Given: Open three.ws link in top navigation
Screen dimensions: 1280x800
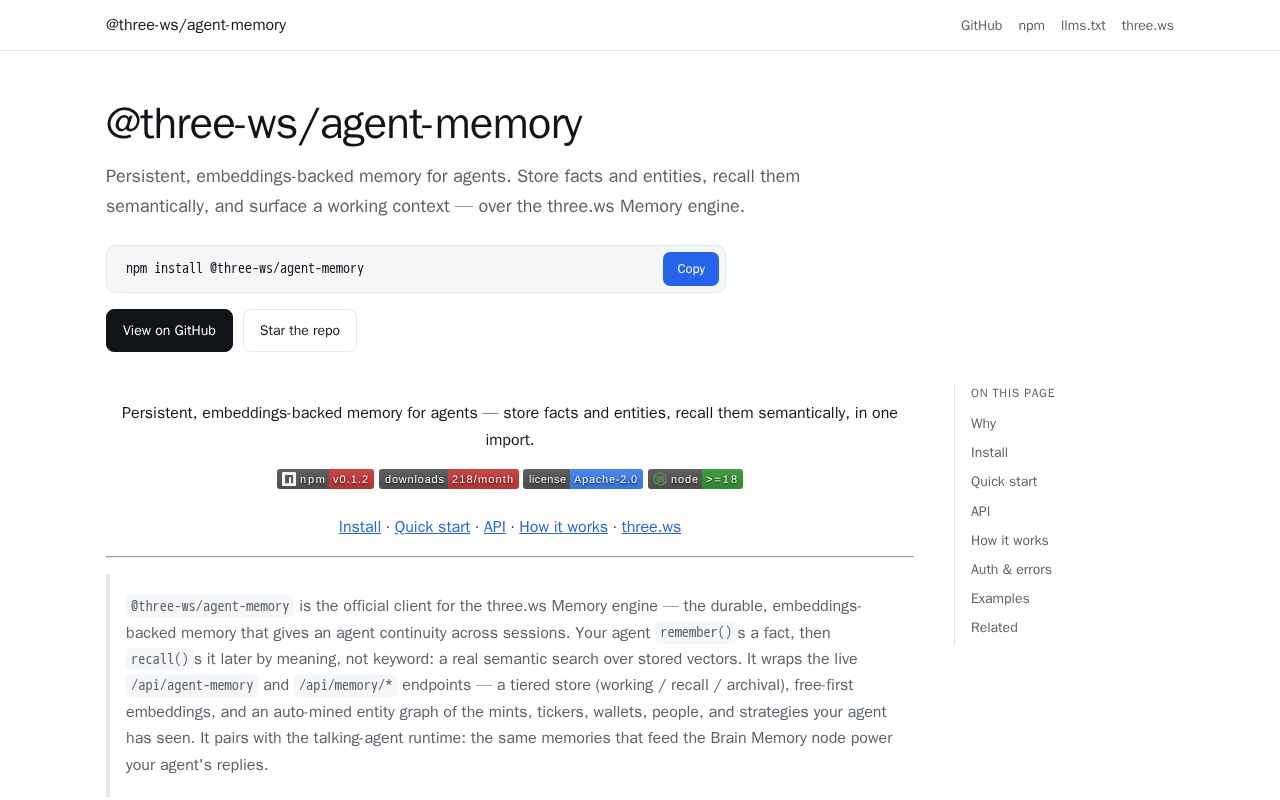Looking at the screenshot, I should pyautogui.click(x=1147, y=25).
